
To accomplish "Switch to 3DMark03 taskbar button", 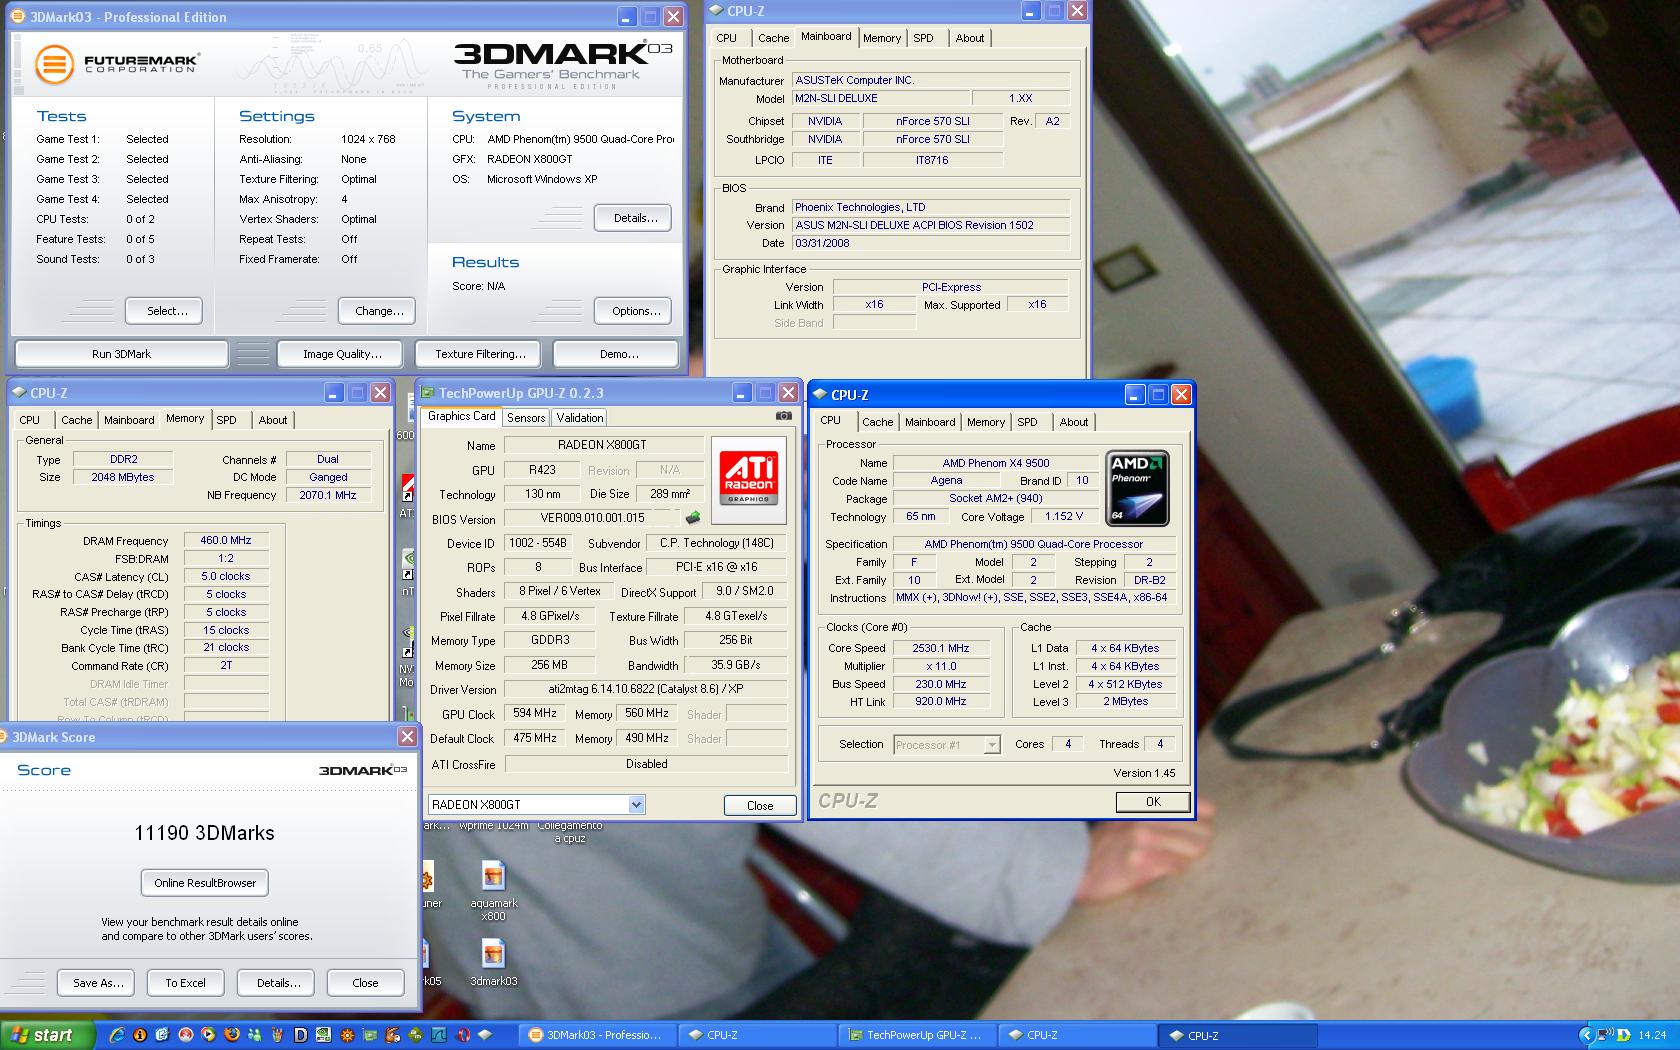I will [597, 1035].
